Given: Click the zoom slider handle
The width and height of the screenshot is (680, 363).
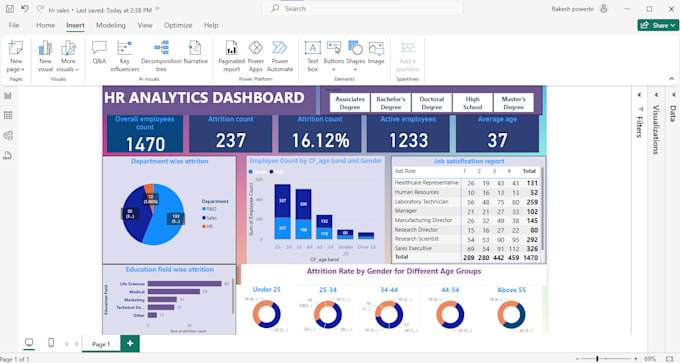Looking at the screenshot, I should [x=597, y=359].
